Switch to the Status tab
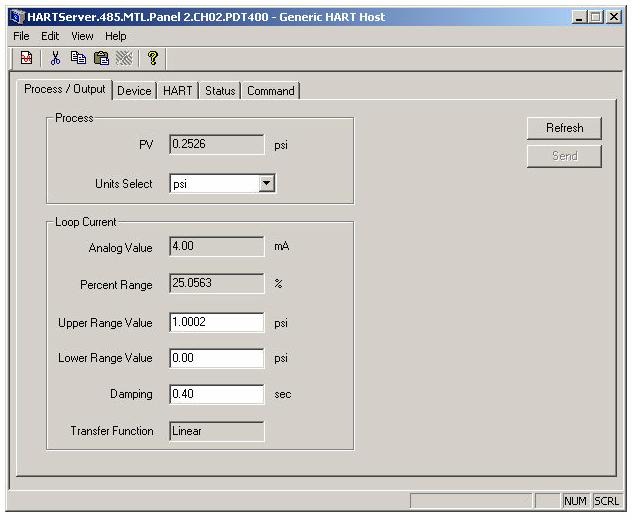632x520 pixels. point(220,91)
